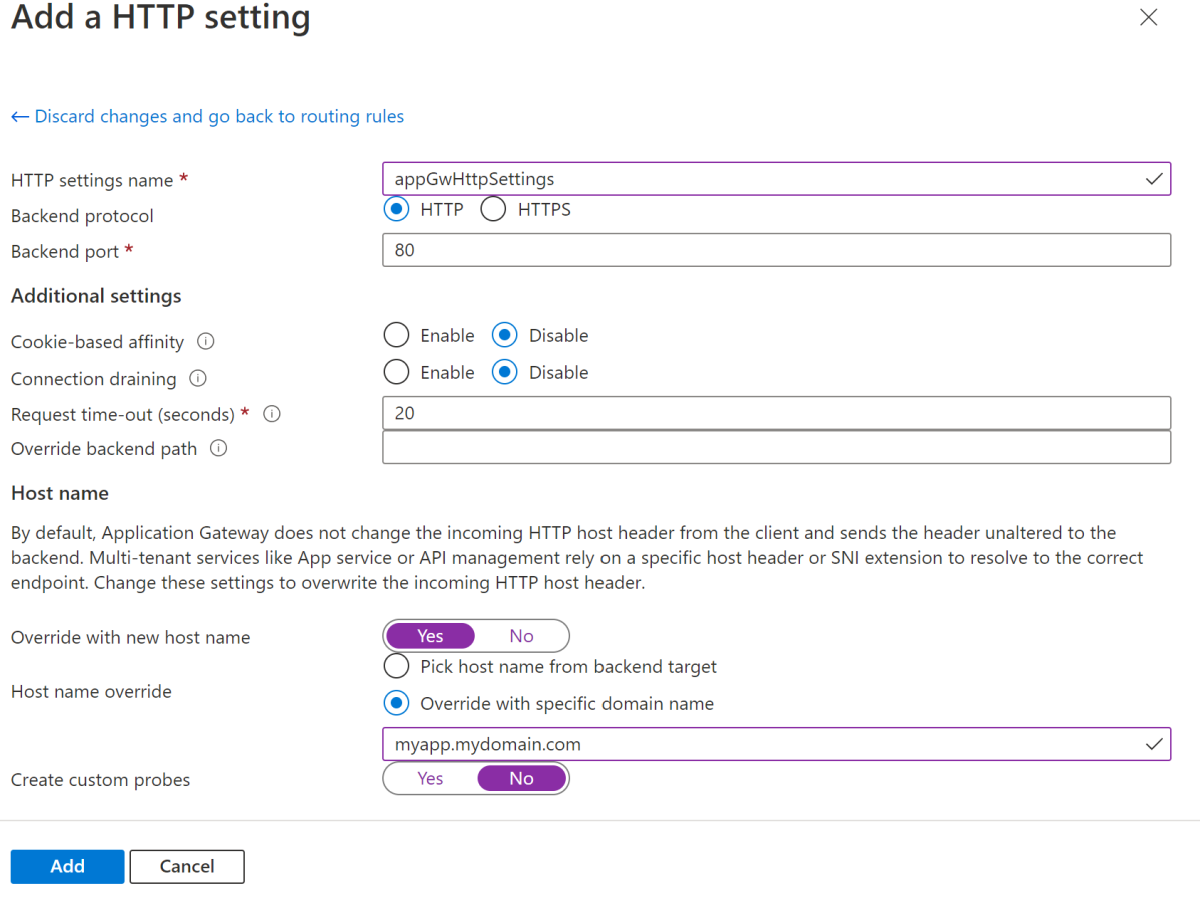The width and height of the screenshot is (1200, 908).
Task: Discard changes and go back to routing rules
Action: coord(218,116)
